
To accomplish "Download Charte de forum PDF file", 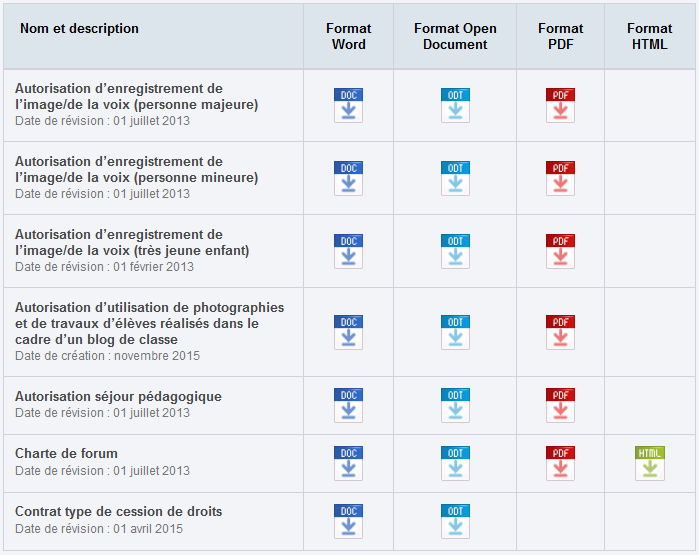I will tap(560, 463).
